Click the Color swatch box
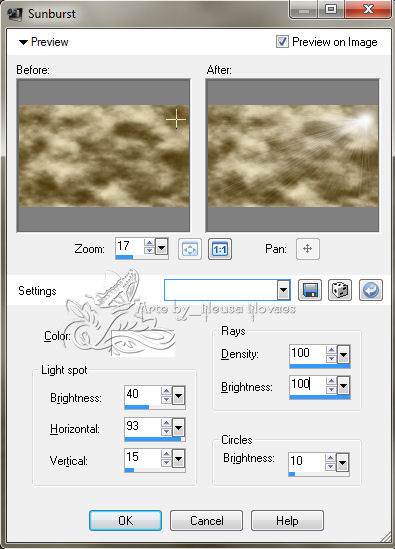395x549 pixels. coord(143,343)
